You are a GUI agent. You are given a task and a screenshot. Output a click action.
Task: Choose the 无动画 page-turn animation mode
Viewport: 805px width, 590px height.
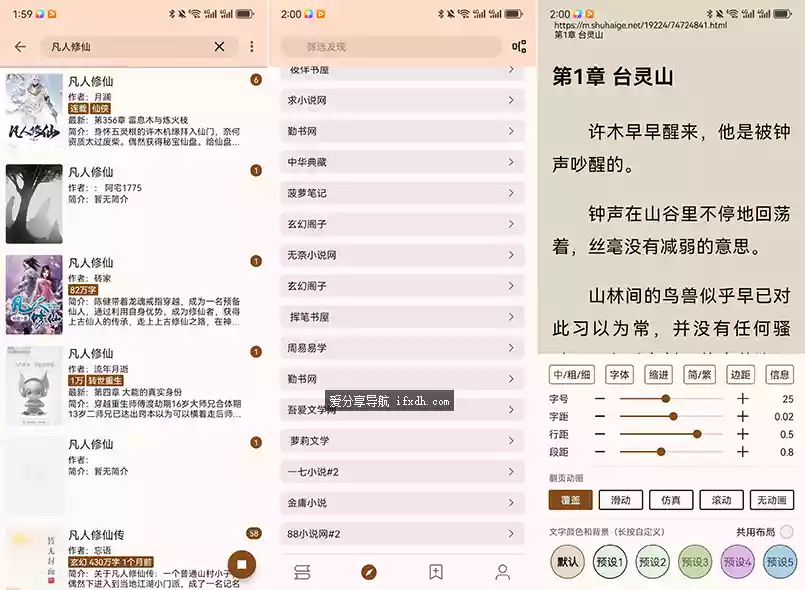773,499
